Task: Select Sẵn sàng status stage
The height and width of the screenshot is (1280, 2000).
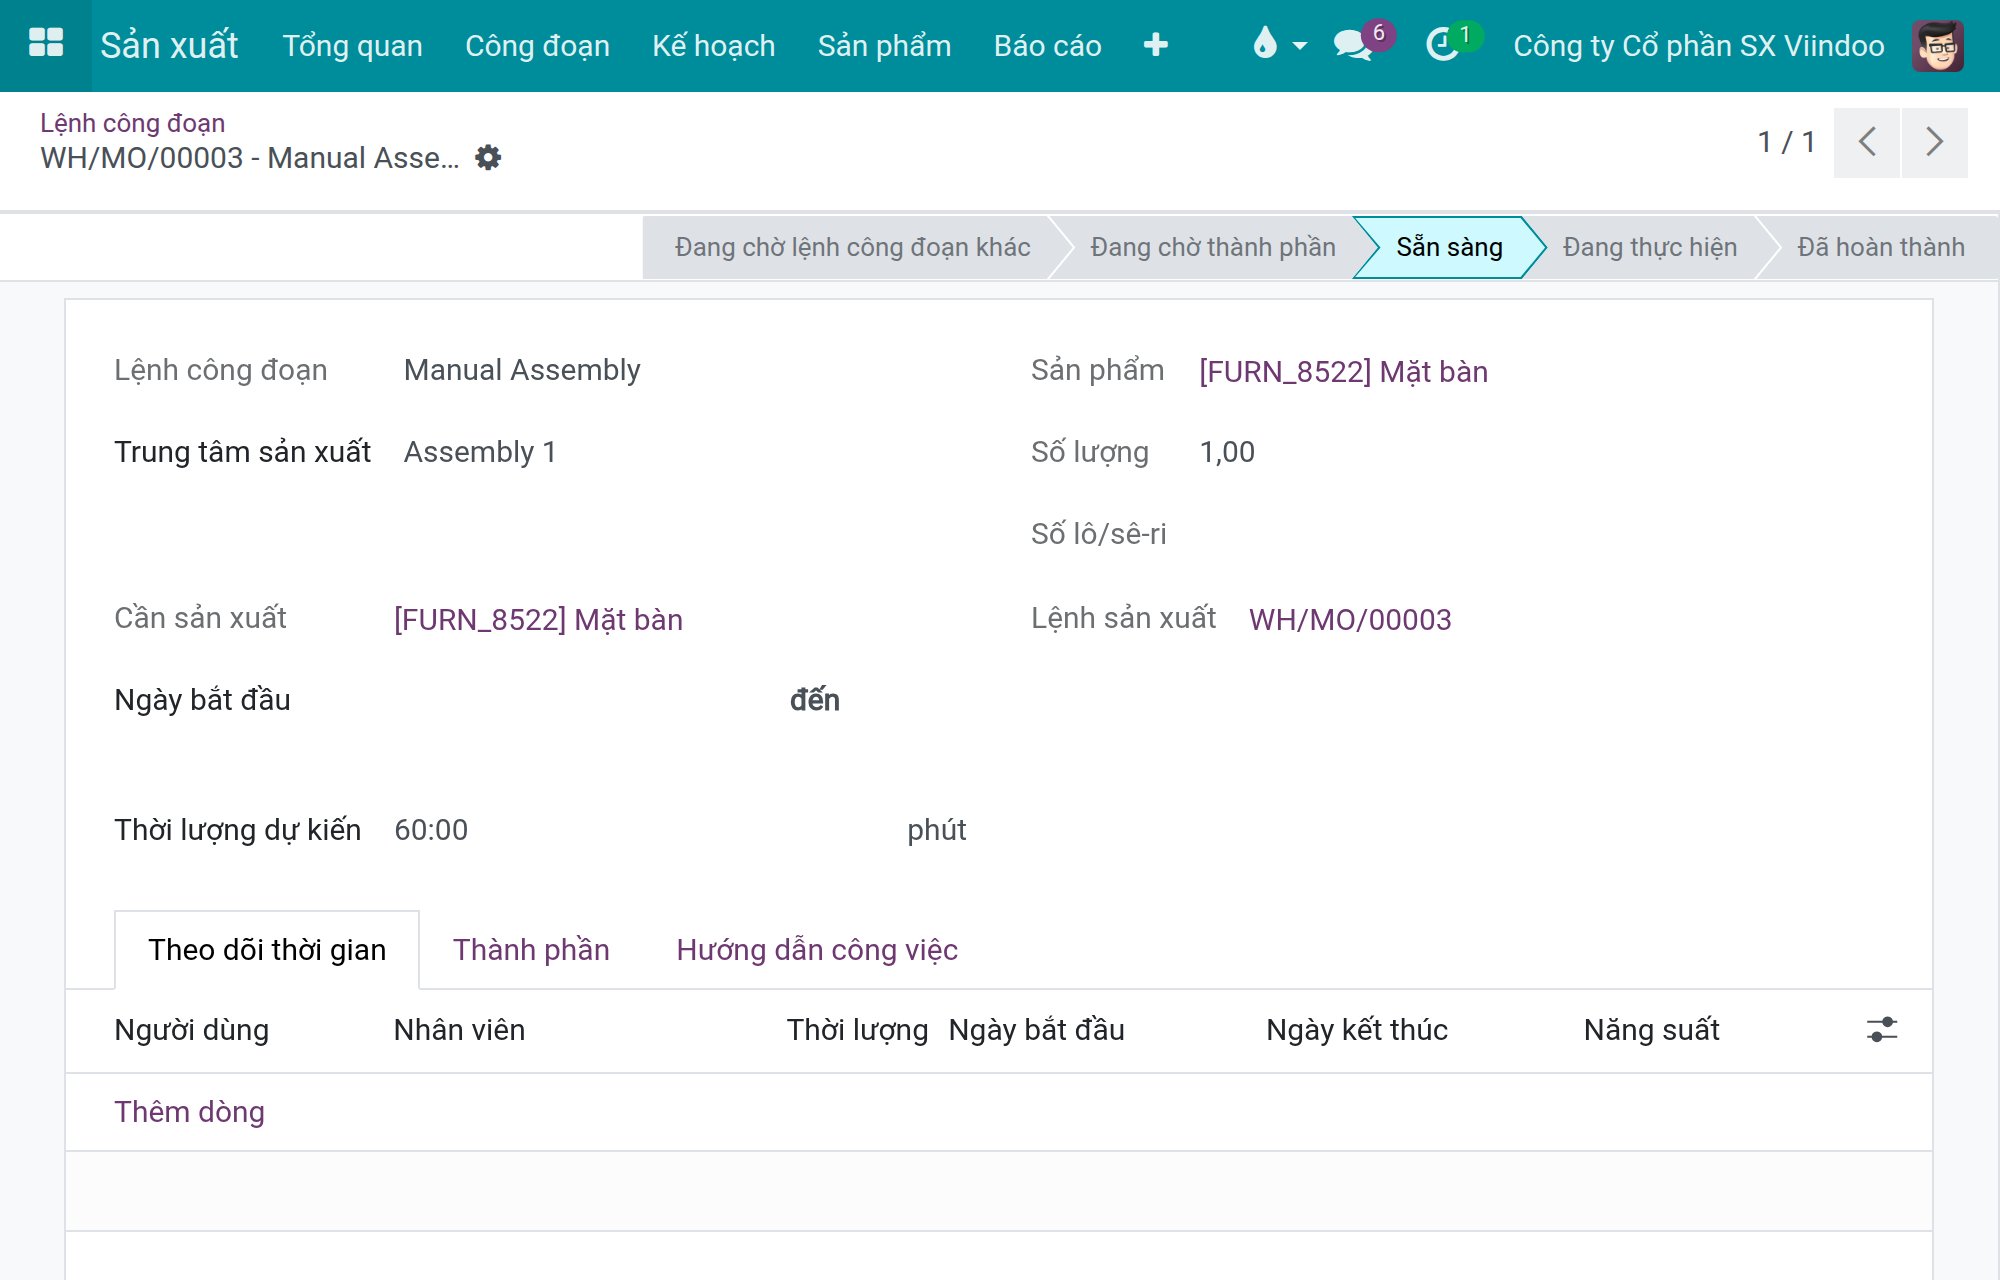Action: [x=1449, y=247]
